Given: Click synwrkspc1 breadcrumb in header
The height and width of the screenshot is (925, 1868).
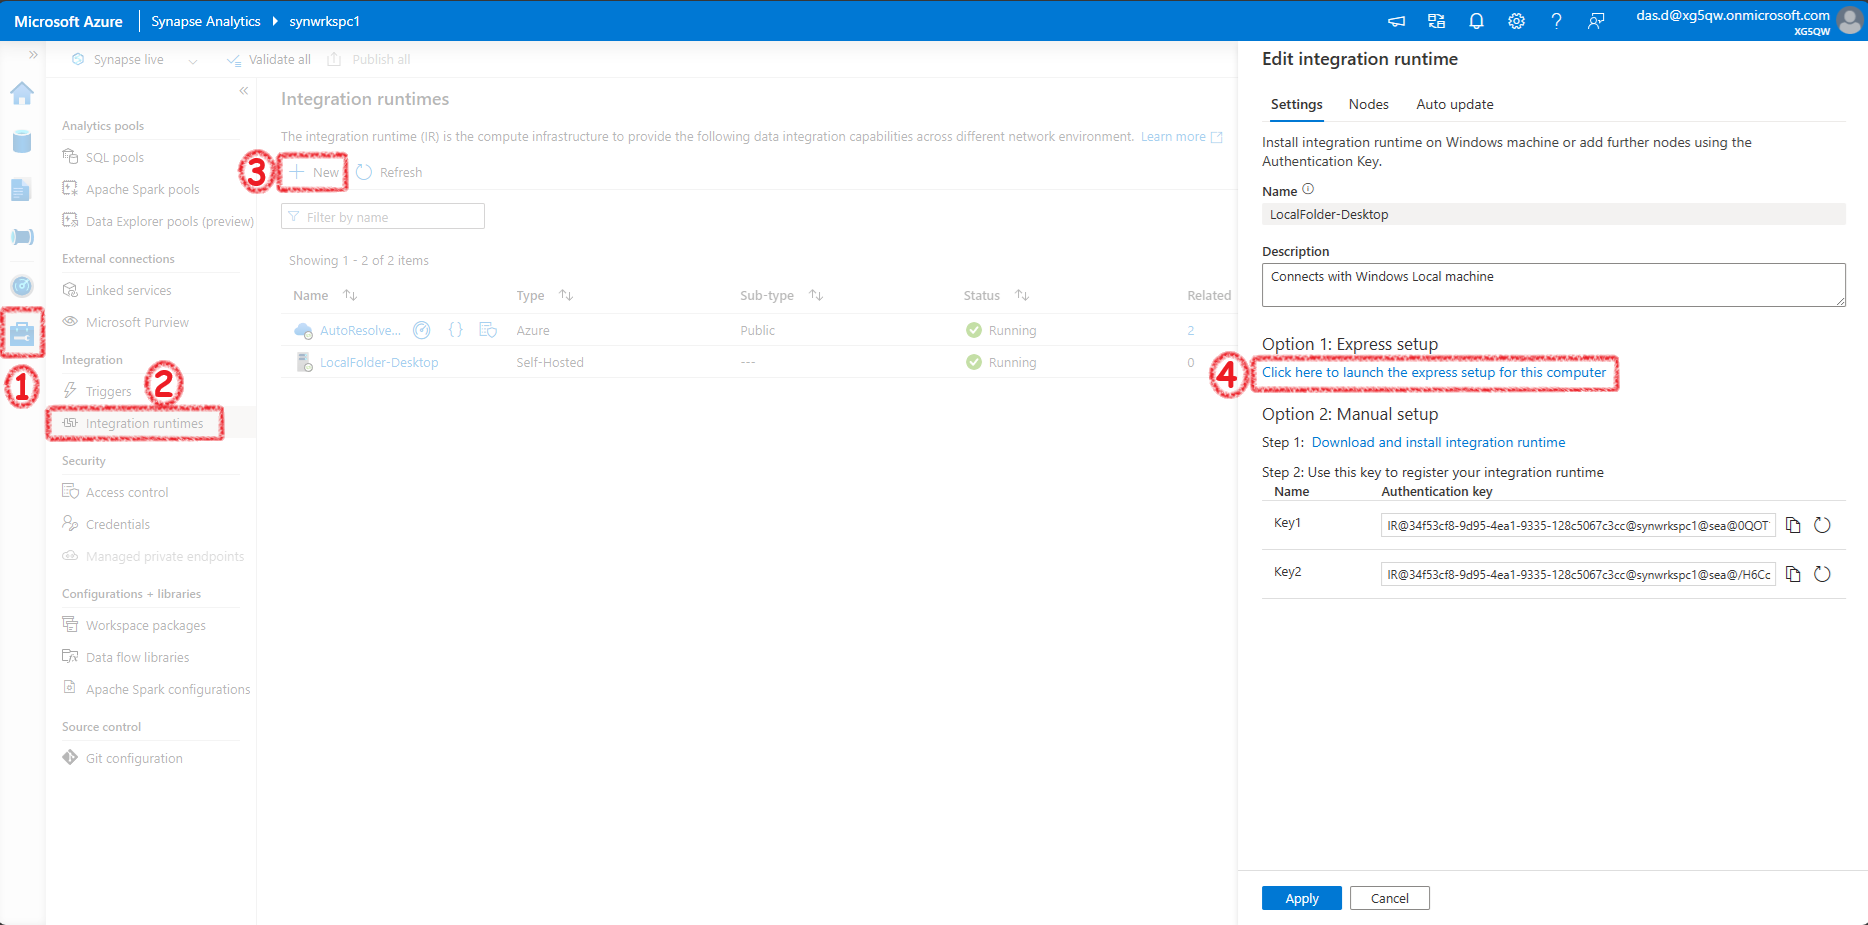Looking at the screenshot, I should point(324,21).
